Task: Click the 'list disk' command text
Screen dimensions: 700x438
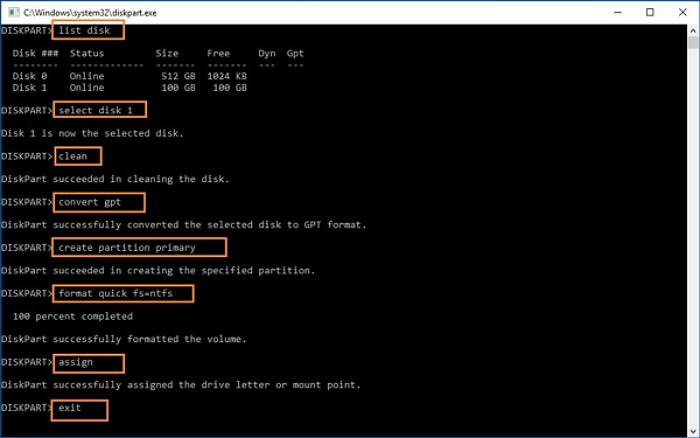Action: (x=84, y=30)
